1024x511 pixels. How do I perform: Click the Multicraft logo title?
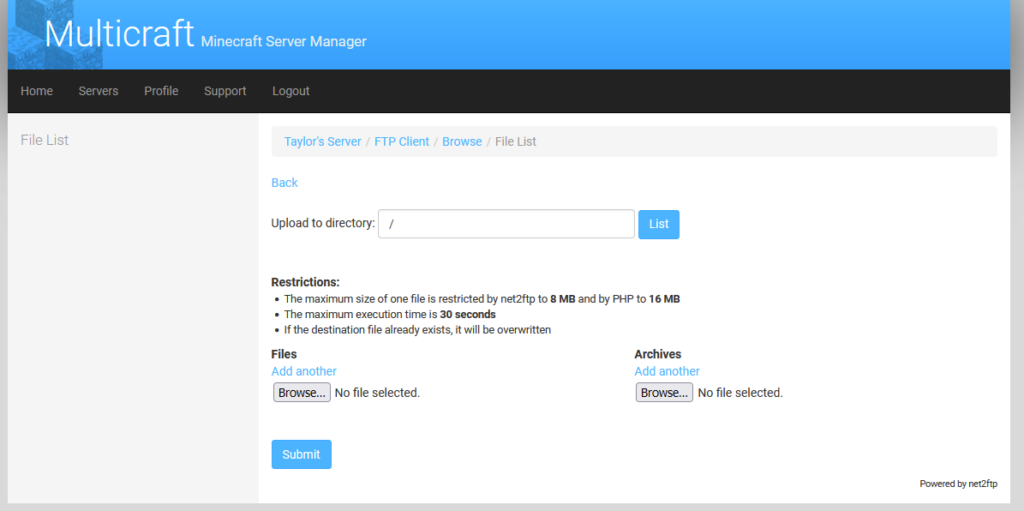tap(120, 33)
